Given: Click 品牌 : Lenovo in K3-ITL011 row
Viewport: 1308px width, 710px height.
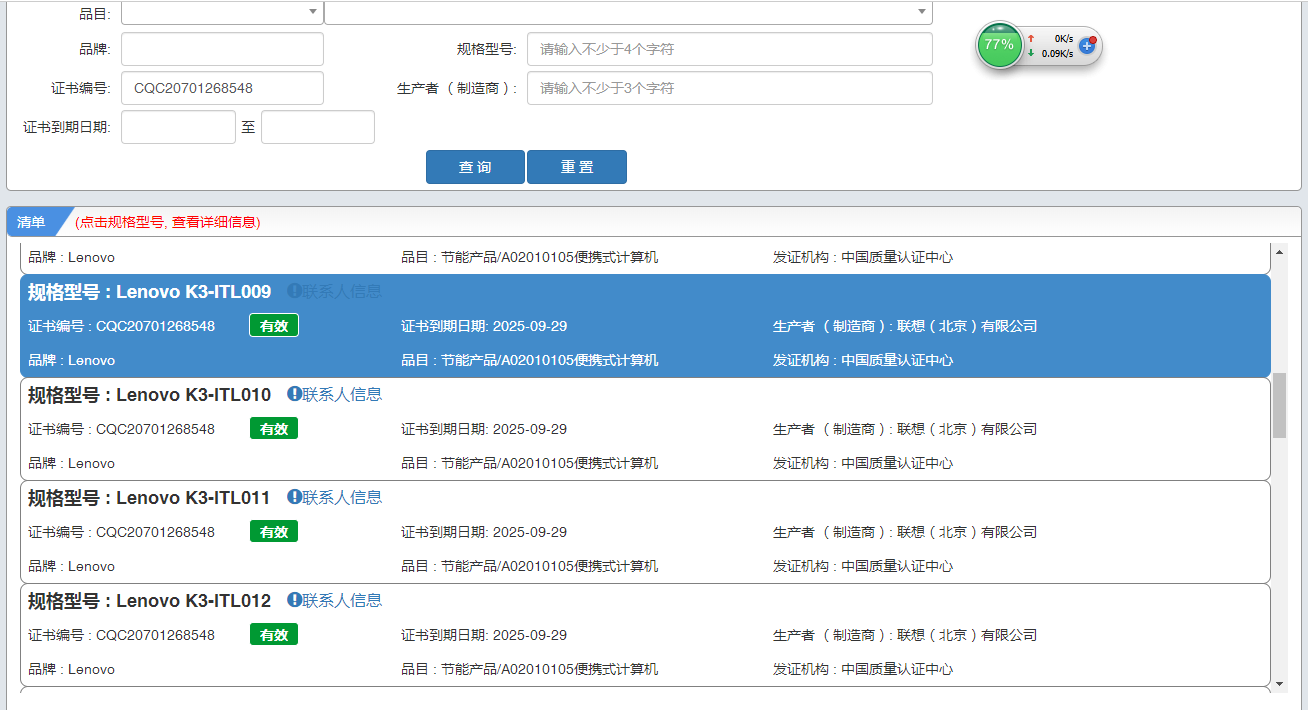Looking at the screenshot, I should (71, 566).
